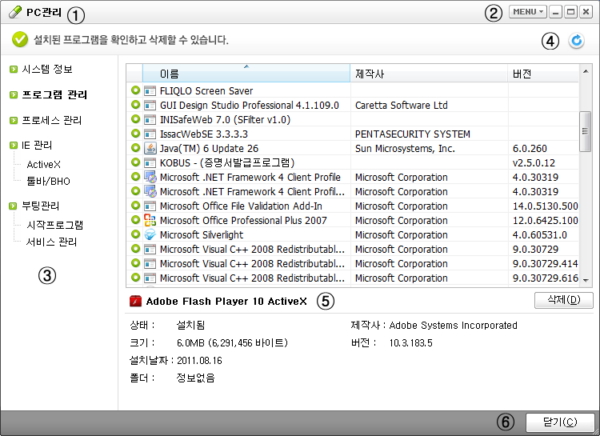Screen dimensions: 600x436
Task: Select KOBUS 증명서발급프로그램 row
Action: tap(352, 163)
